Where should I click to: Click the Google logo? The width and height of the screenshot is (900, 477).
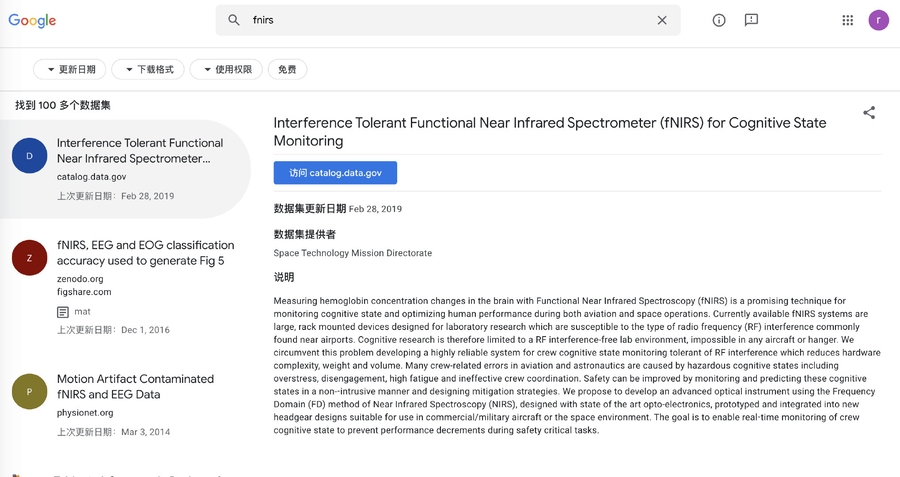[x=32, y=21]
